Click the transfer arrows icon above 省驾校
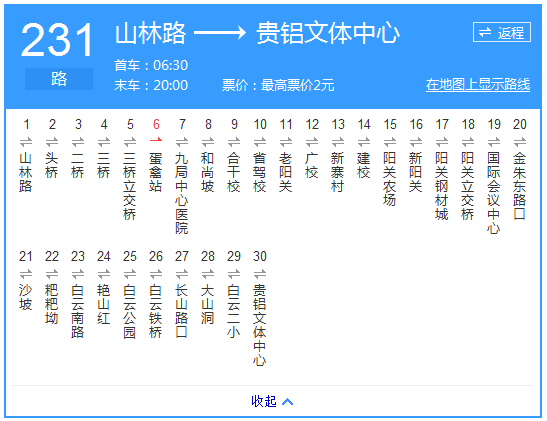This screenshot has width=547, height=421. pyautogui.click(x=260, y=142)
